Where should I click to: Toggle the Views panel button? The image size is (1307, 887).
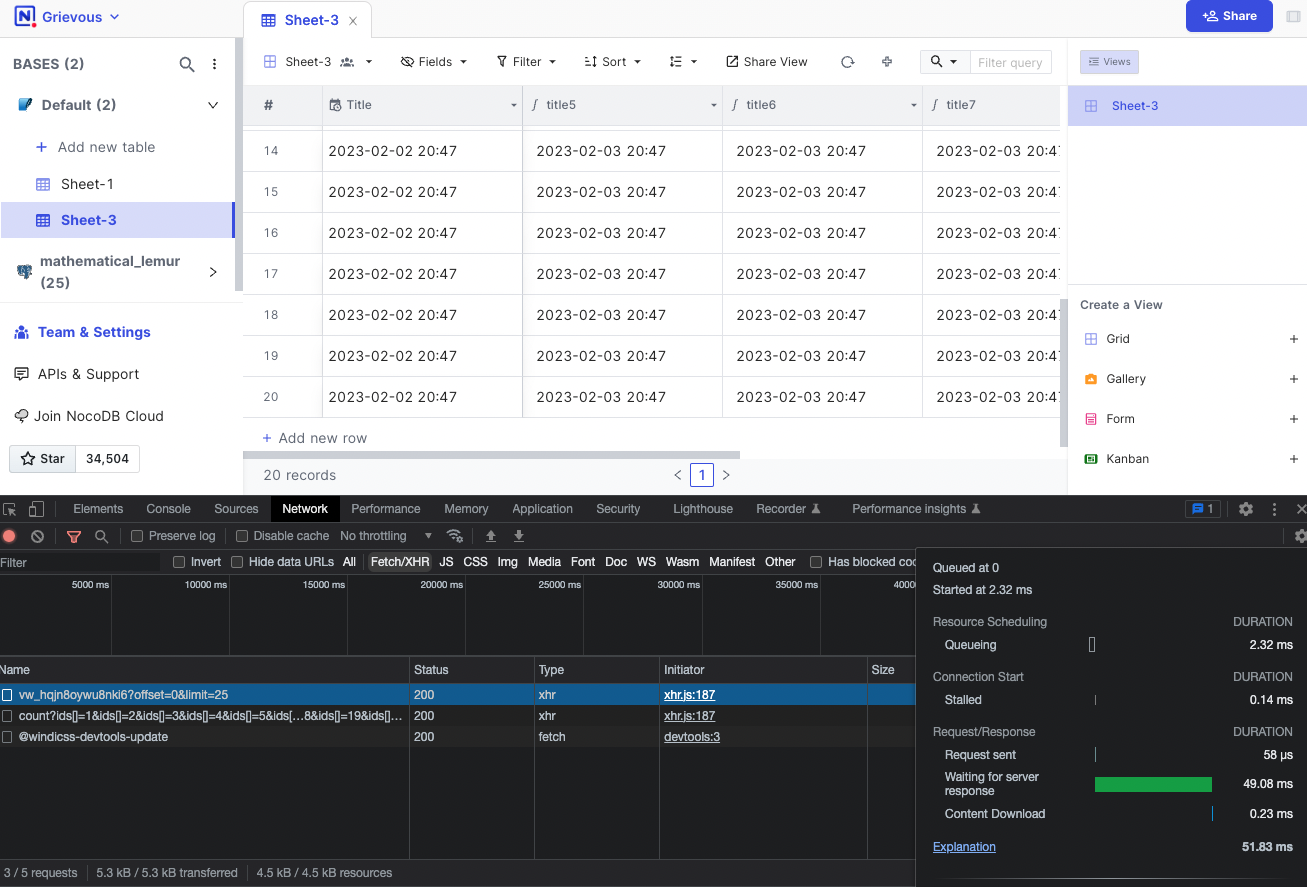point(1109,62)
